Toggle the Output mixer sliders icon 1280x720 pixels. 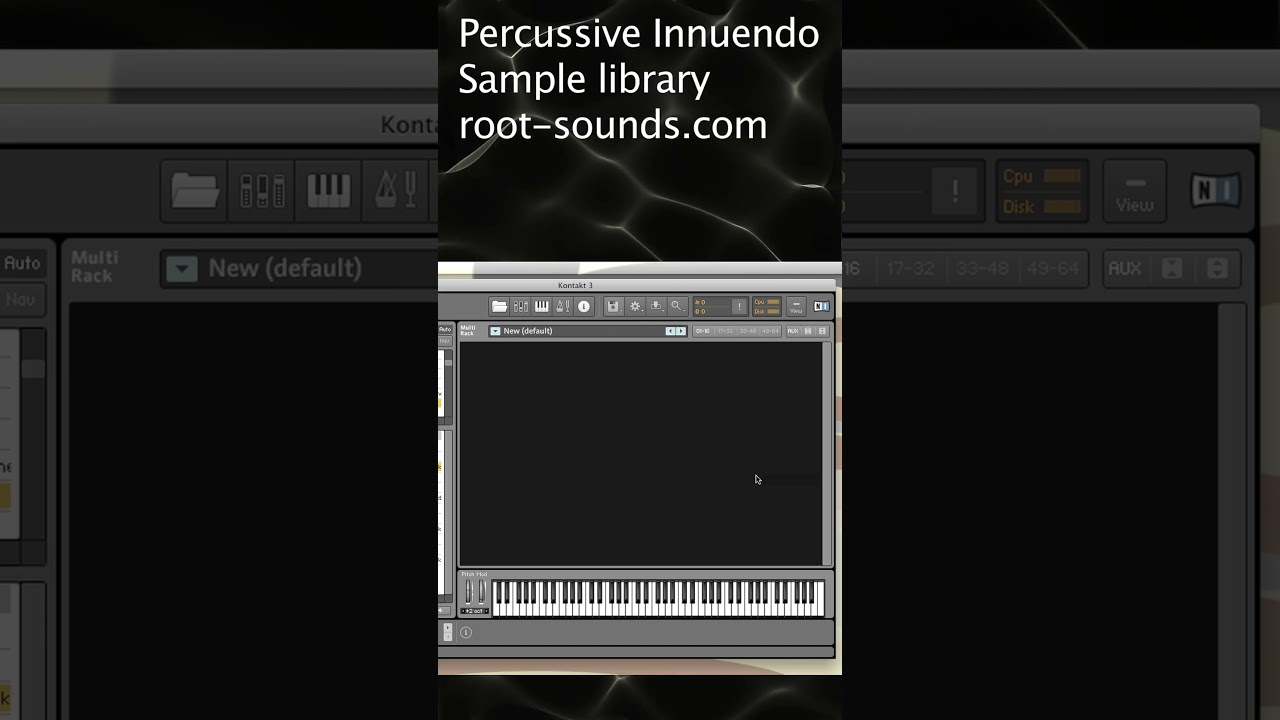pyautogui.click(x=521, y=306)
